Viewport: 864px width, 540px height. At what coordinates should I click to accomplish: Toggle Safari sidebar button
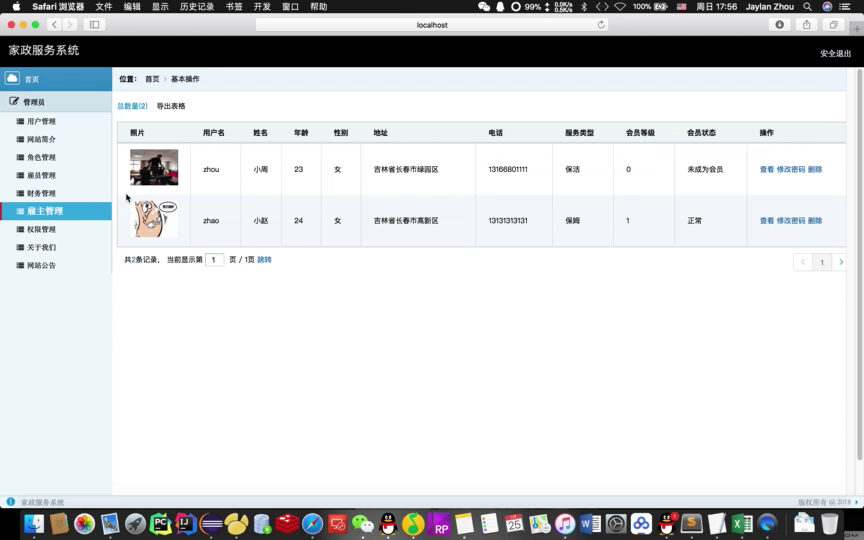pos(94,24)
